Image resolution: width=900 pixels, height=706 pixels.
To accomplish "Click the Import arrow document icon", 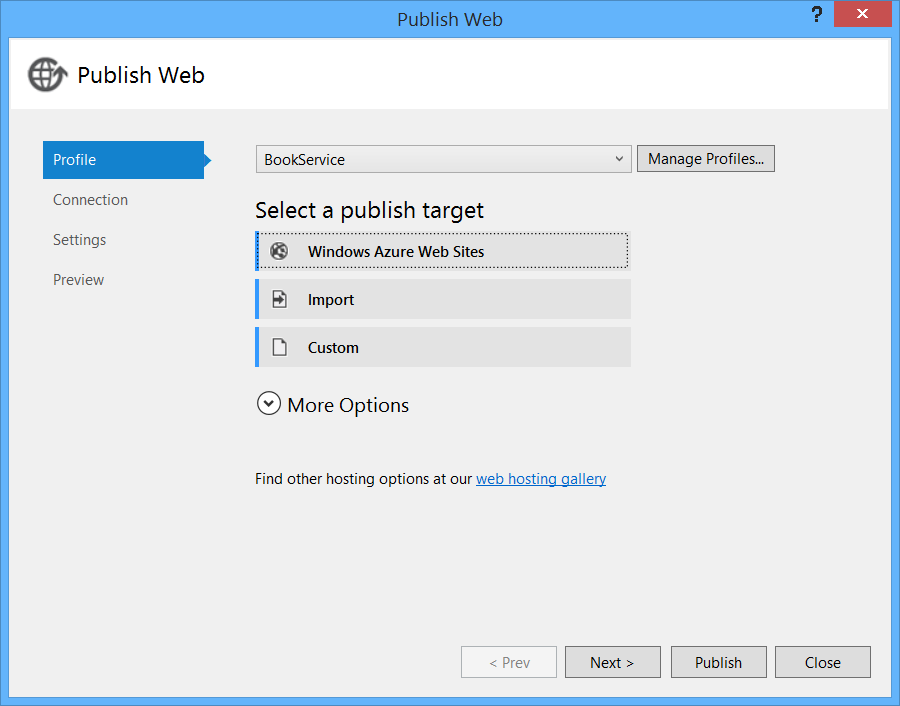I will [280, 300].
